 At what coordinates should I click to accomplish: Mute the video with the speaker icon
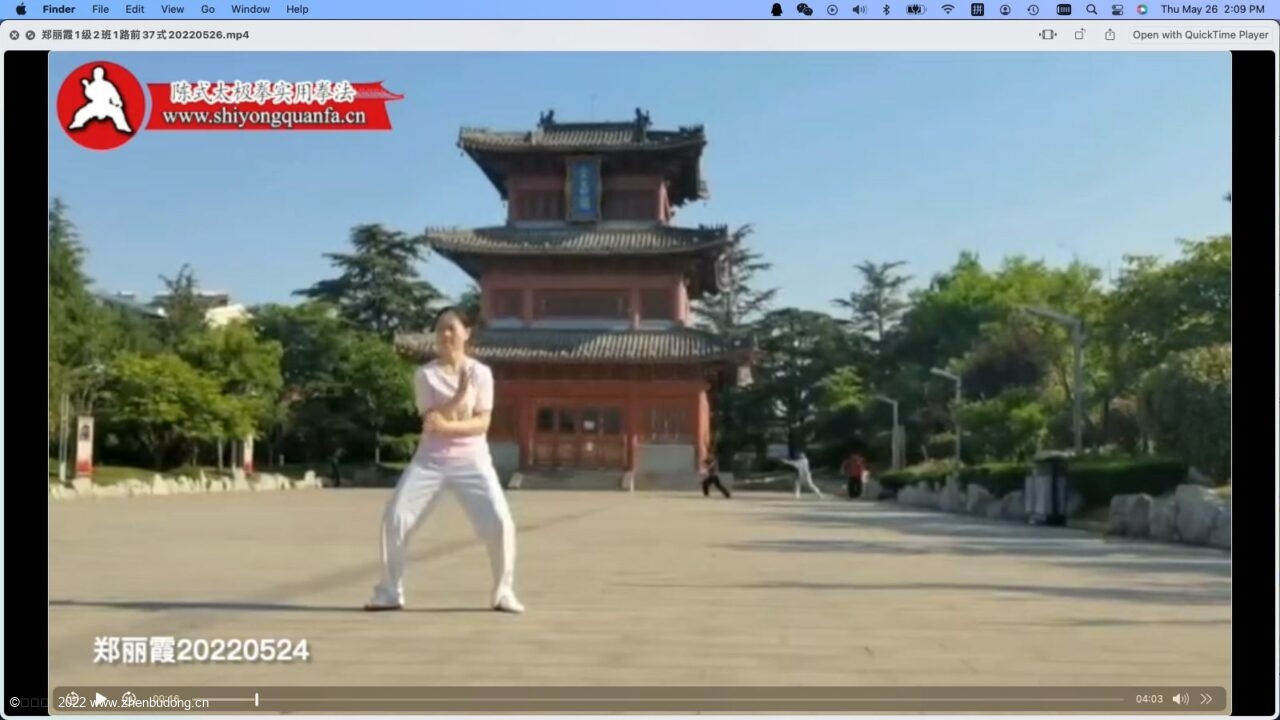[1180, 699]
